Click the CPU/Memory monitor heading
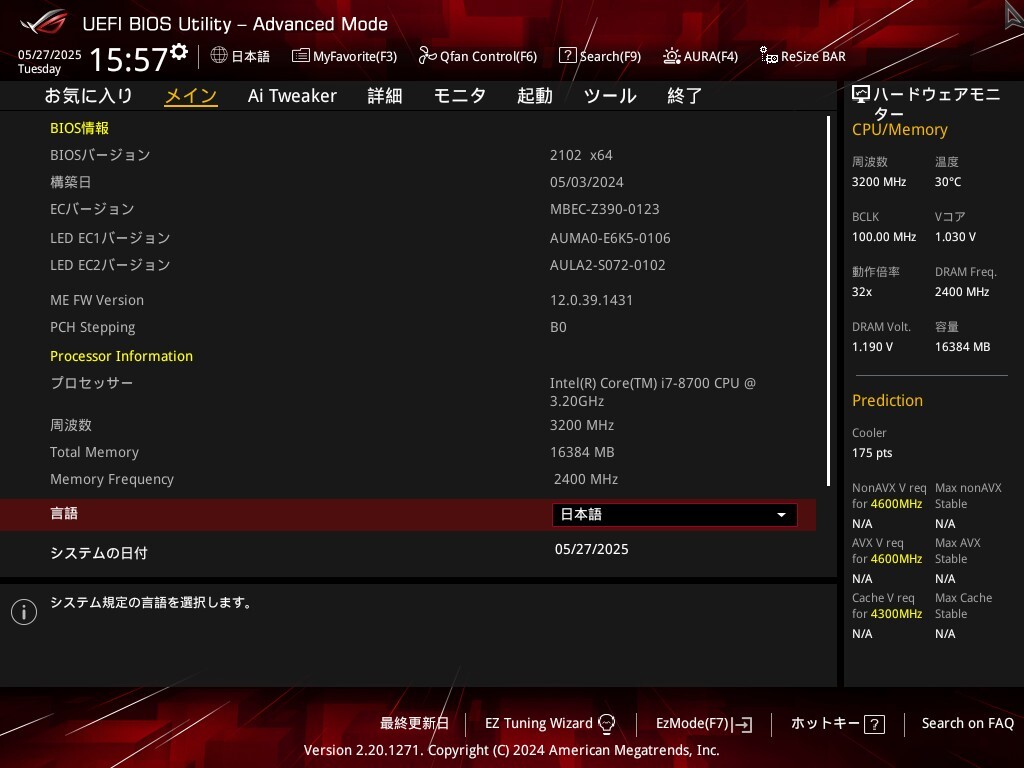The image size is (1024, 768). [x=899, y=129]
